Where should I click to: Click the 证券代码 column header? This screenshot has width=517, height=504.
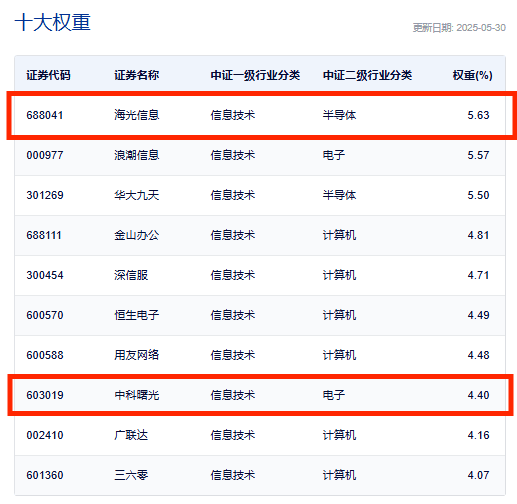[x=48, y=75]
